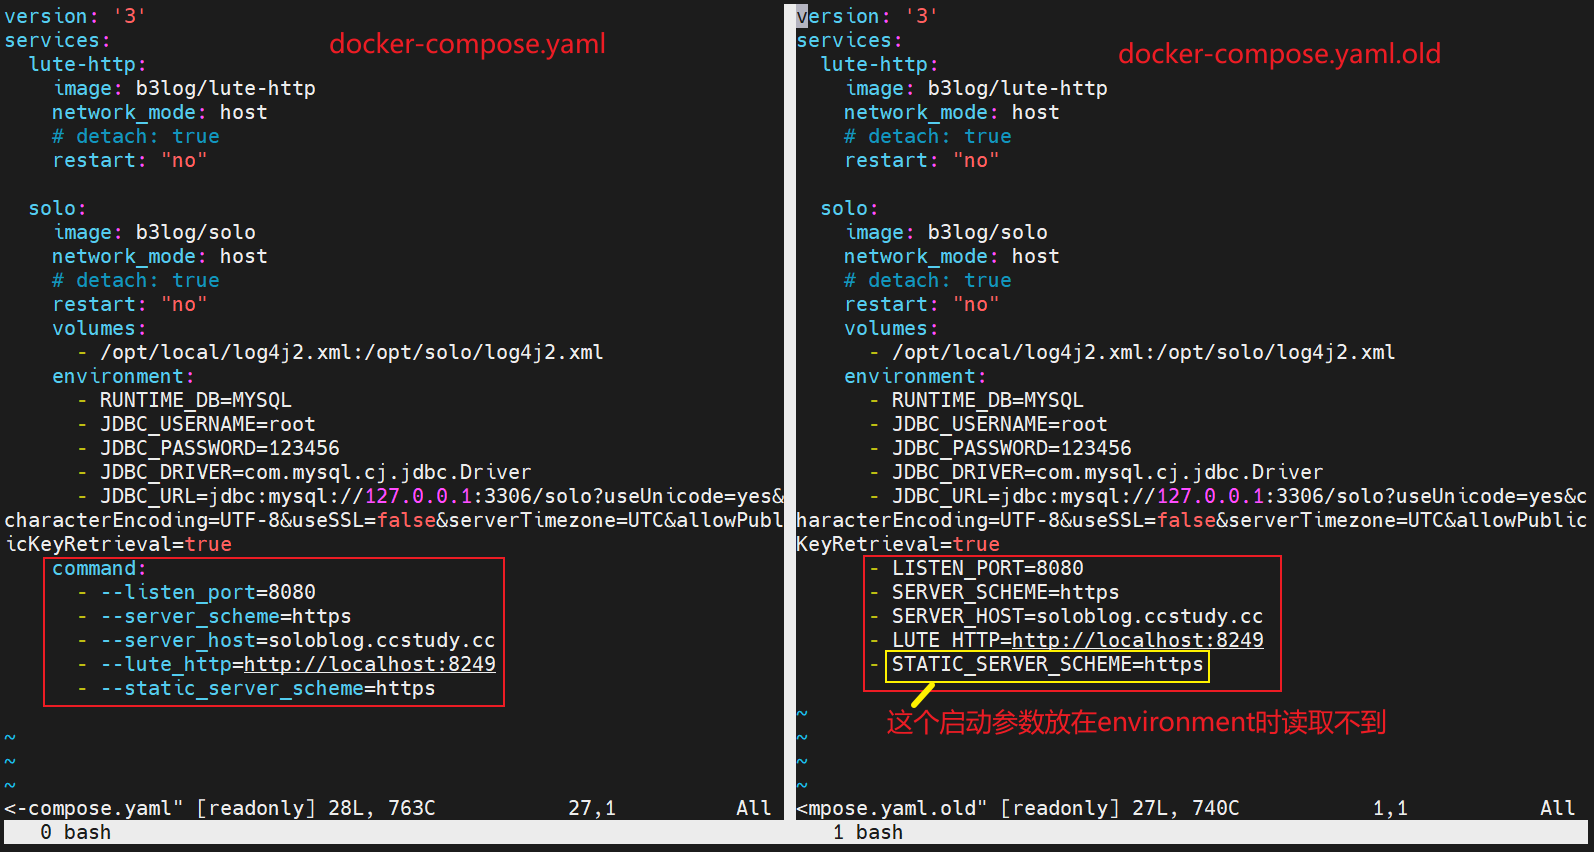The width and height of the screenshot is (1594, 852).
Task: Click 'solo:' service key in right pane
Action: tap(850, 208)
